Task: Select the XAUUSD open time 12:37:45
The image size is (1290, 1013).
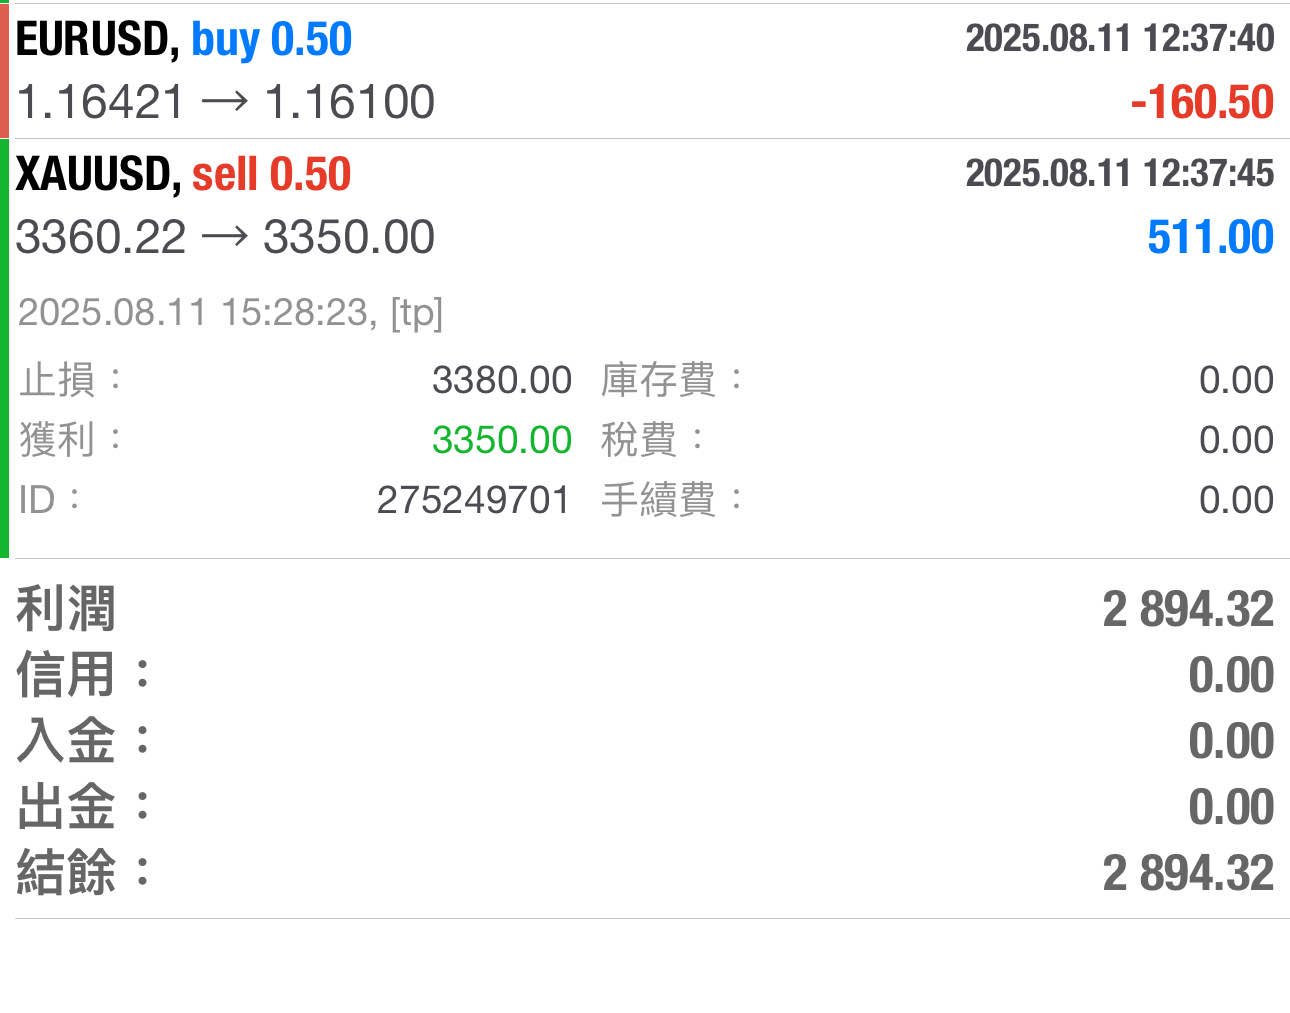Action: (x=1119, y=174)
